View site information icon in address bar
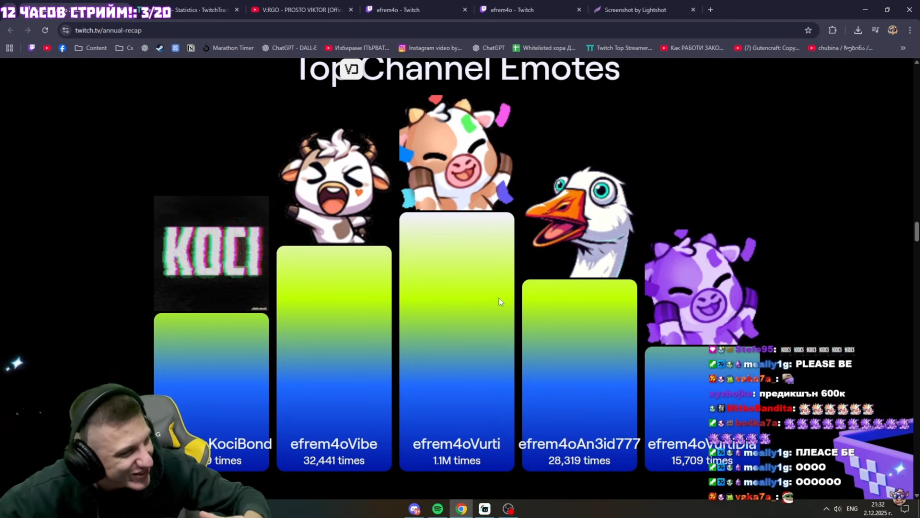Image resolution: width=920 pixels, height=518 pixels. pyautogui.click(x=66, y=30)
